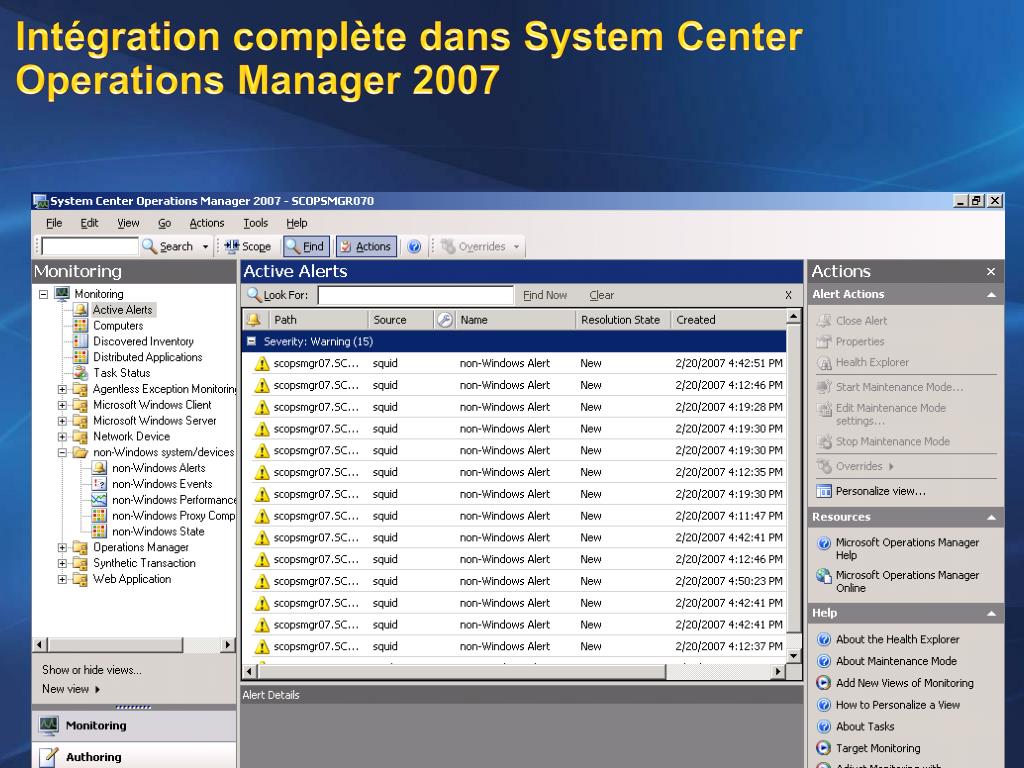Collapse the 'Severity: Warning (15)' group
The height and width of the screenshot is (768, 1024).
(x=251, y=341)
